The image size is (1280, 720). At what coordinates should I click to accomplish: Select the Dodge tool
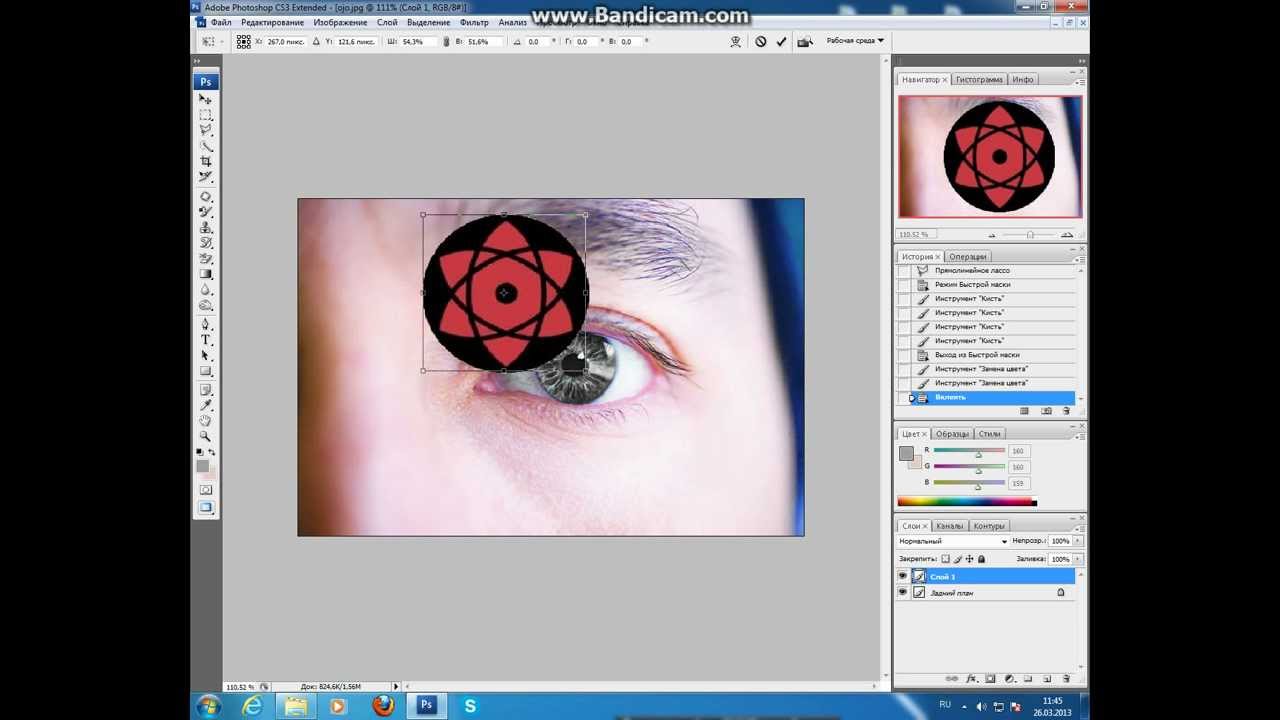(206, 305)
